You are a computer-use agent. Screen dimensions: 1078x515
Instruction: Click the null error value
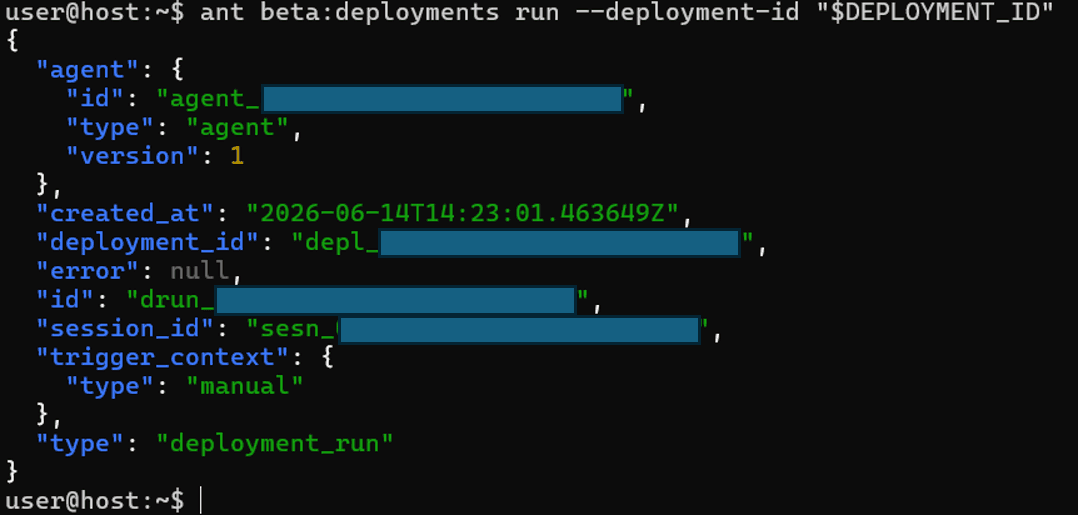pos(199,272)
